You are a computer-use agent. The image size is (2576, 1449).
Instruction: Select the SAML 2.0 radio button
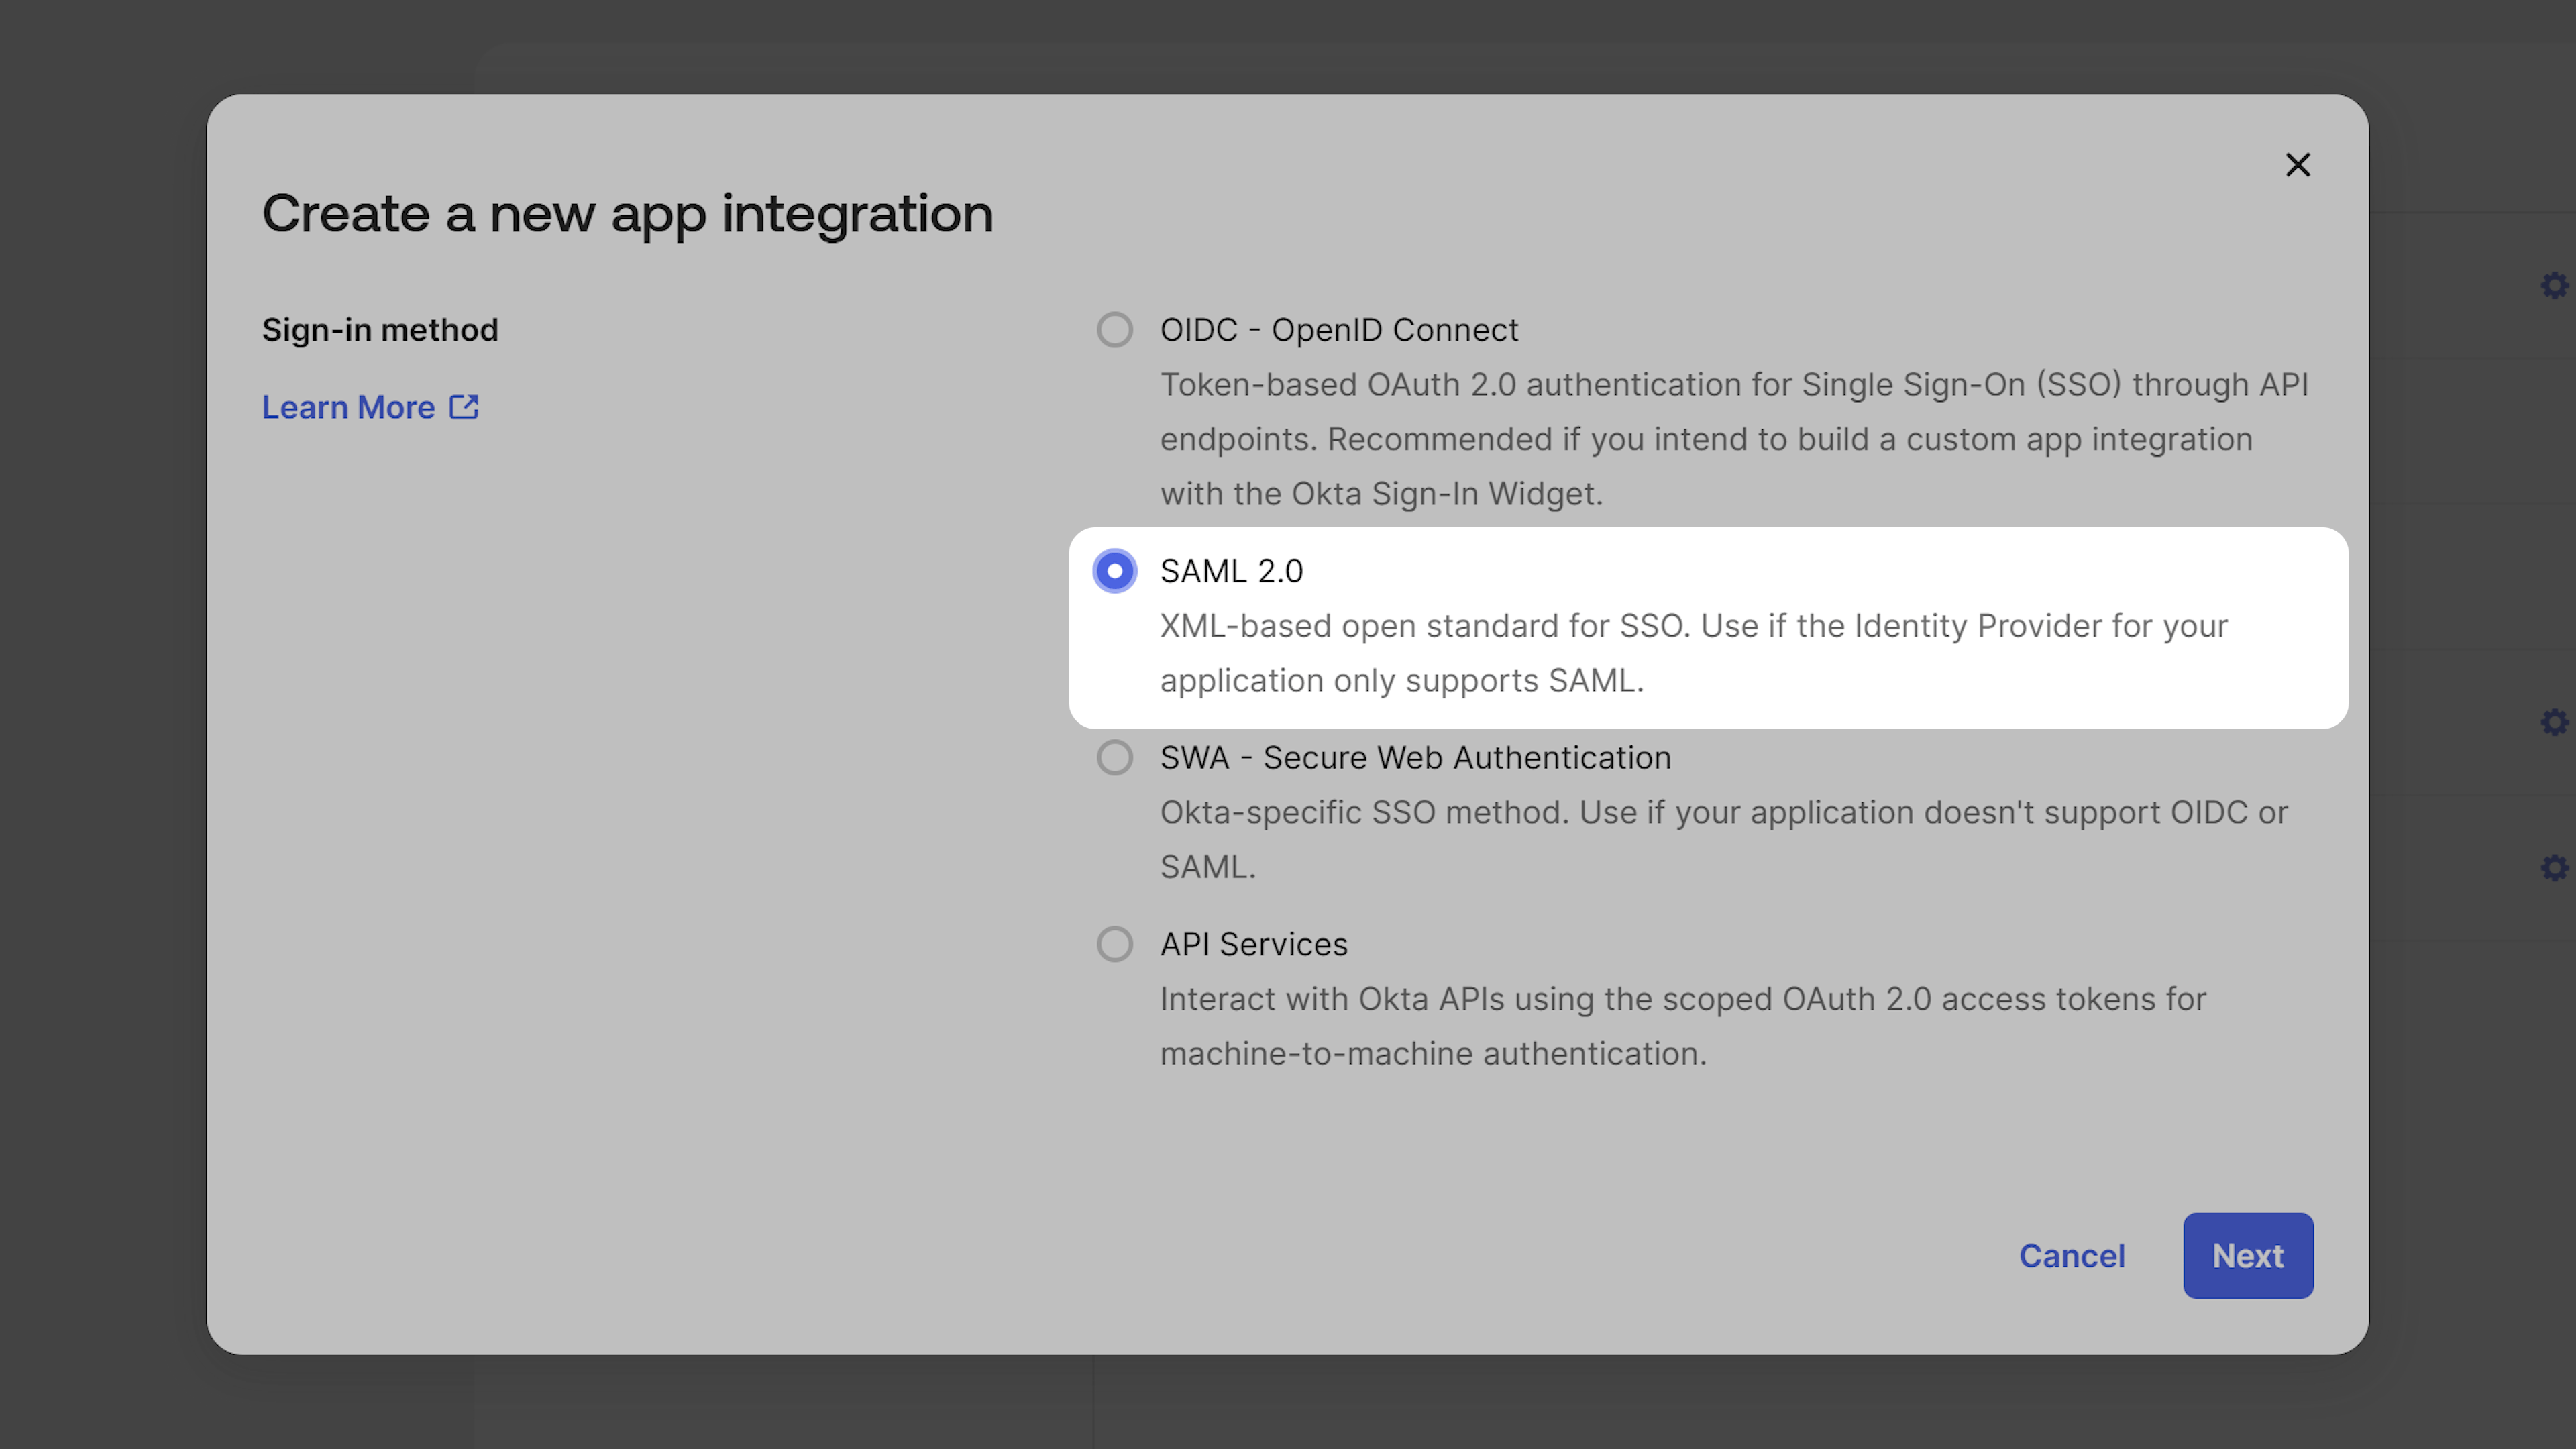[1114, 571]
